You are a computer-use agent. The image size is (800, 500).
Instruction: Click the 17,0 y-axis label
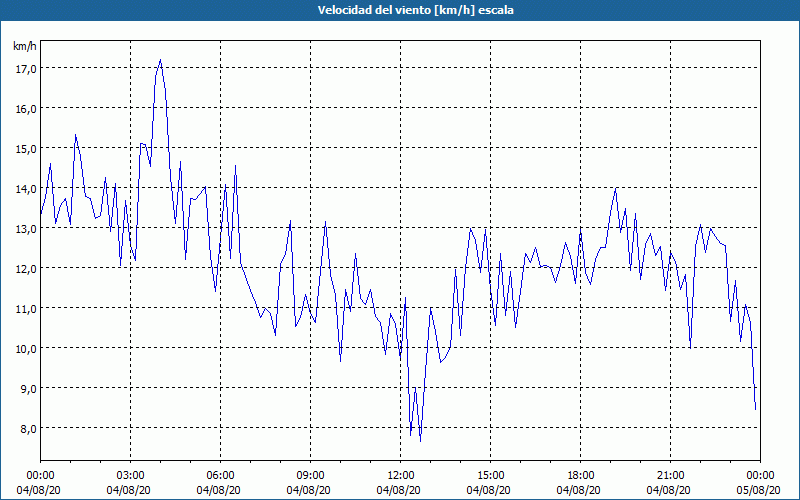26,68
